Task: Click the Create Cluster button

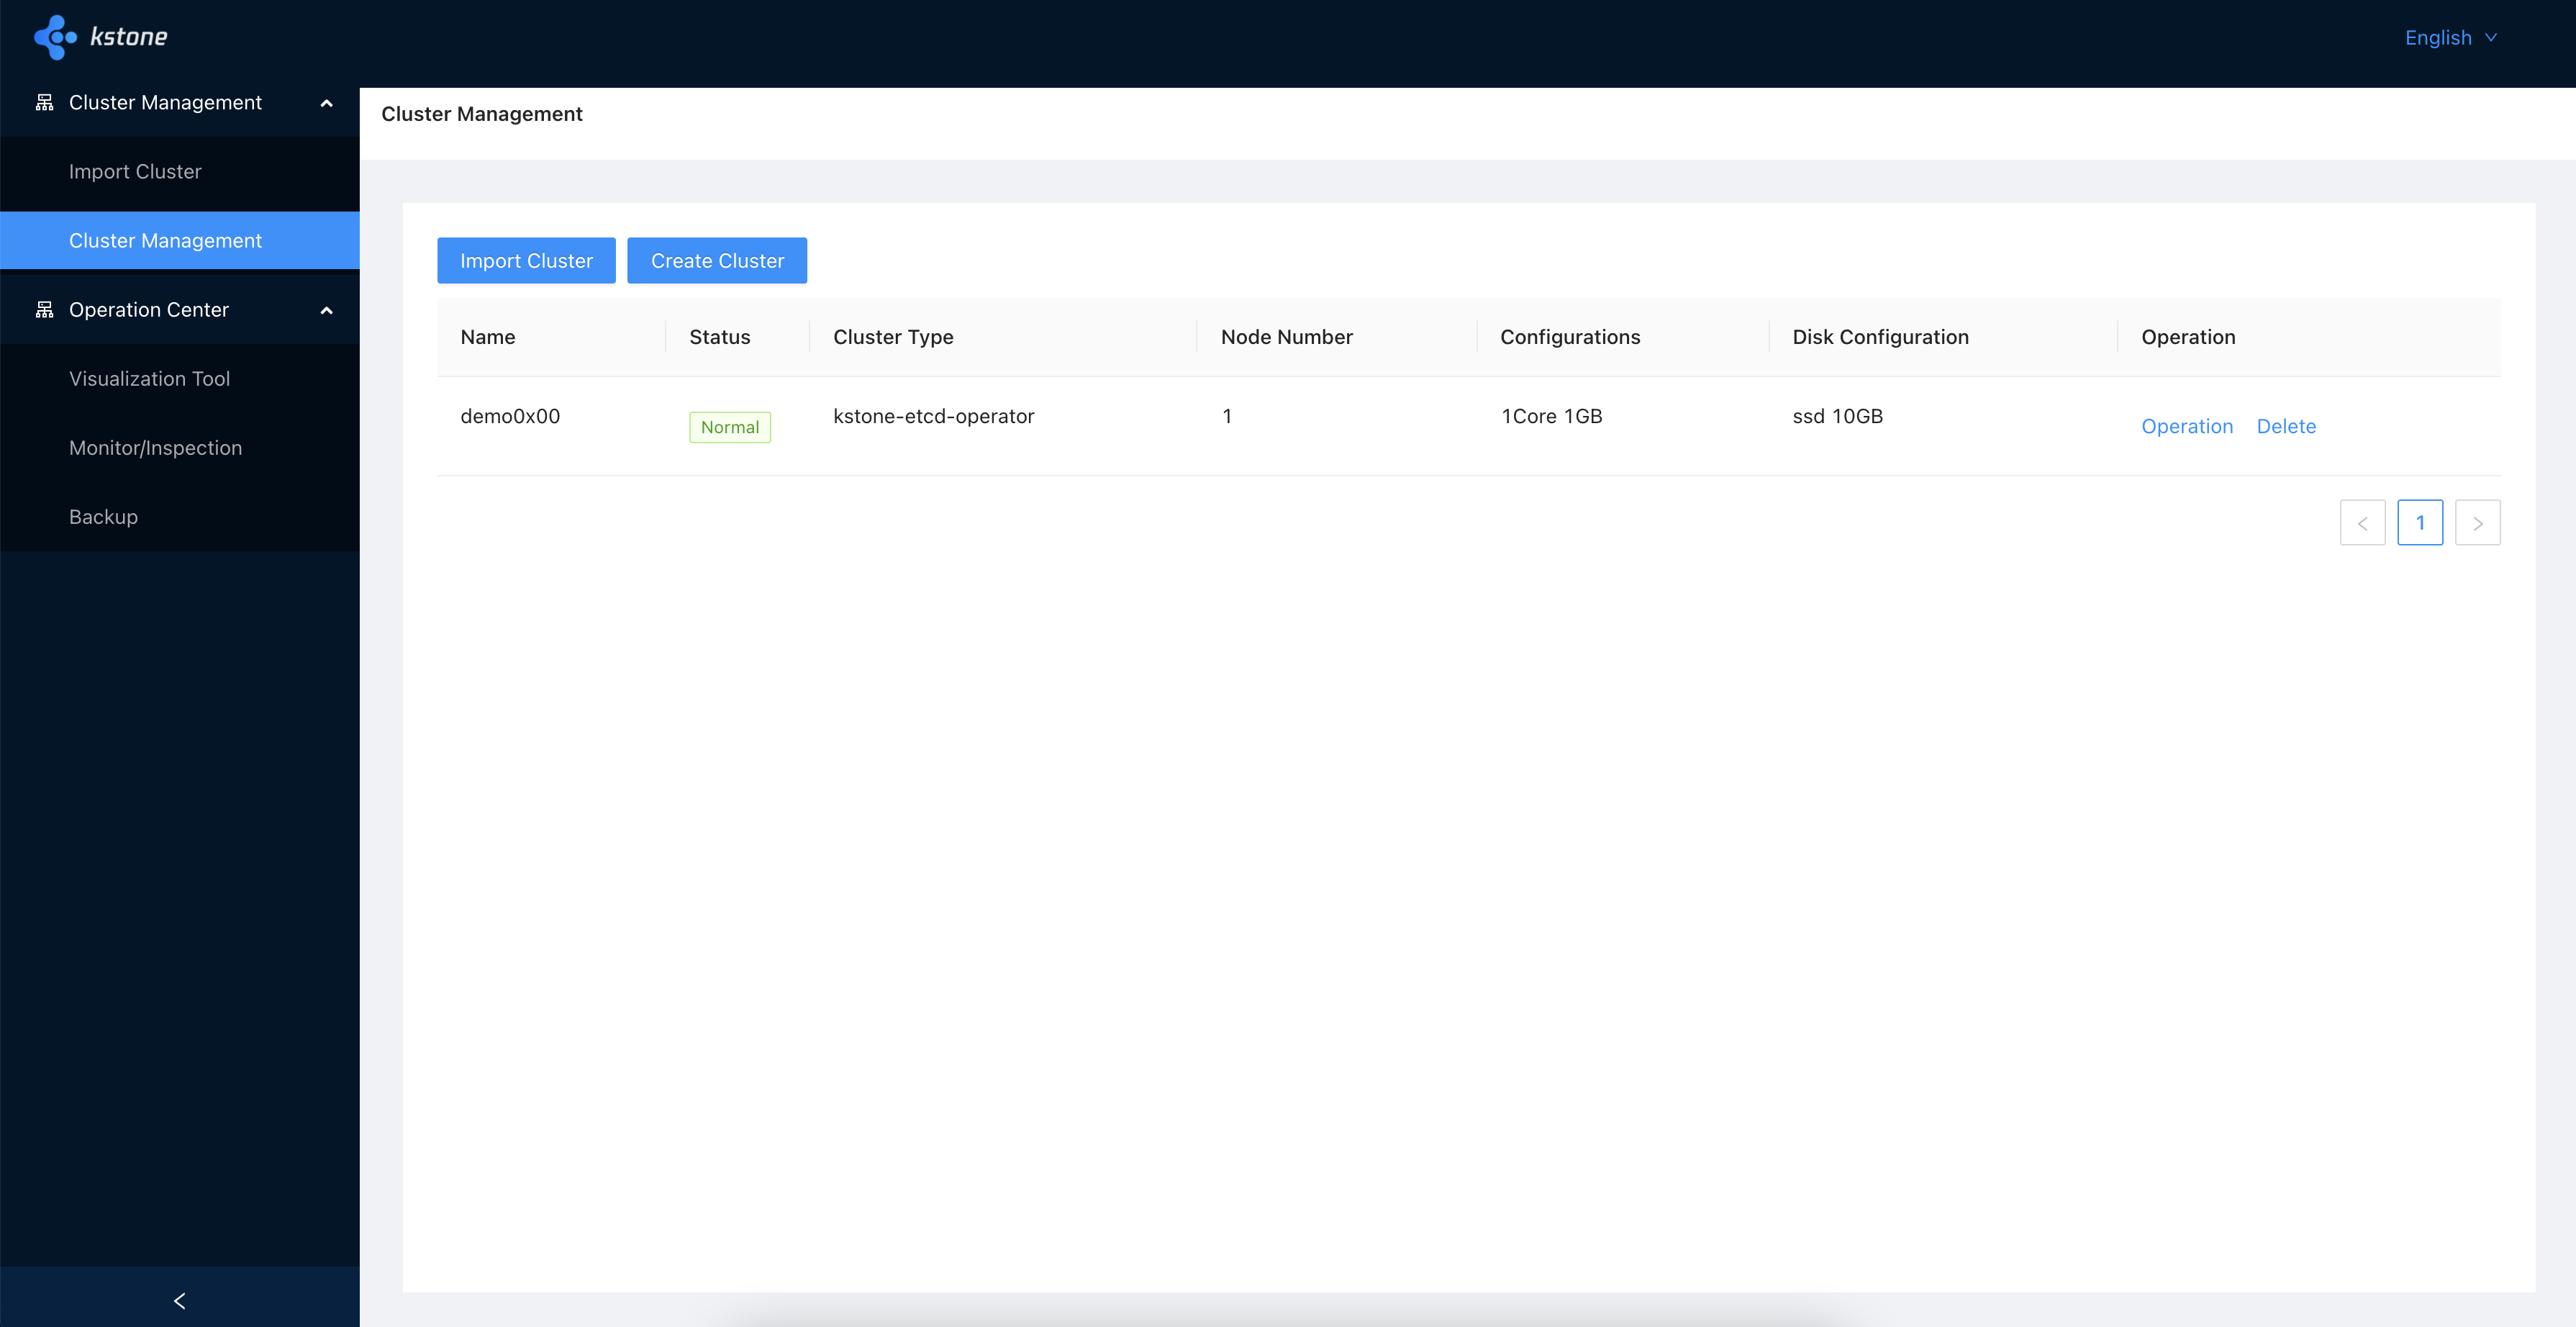Action: pyautogui.click(x=717, y=259)
